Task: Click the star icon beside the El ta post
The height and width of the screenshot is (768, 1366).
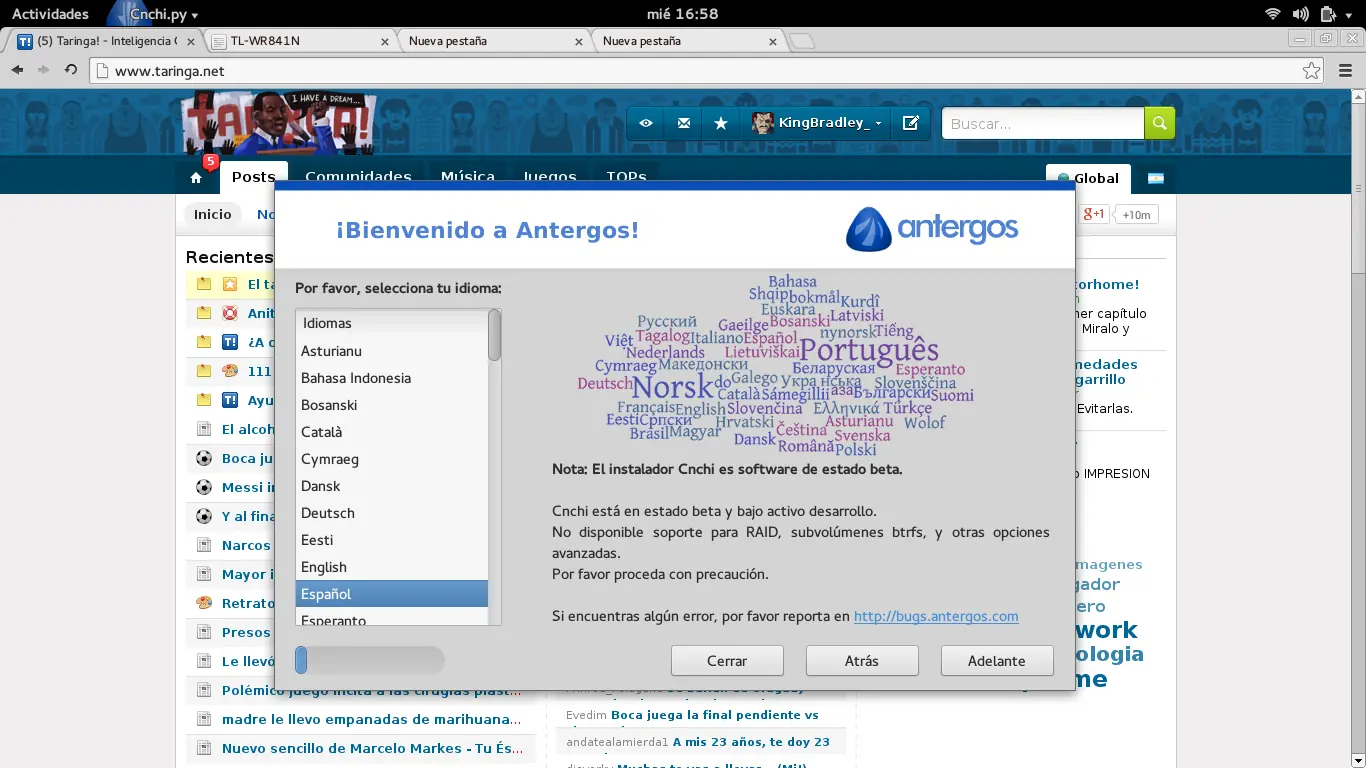Action: (230, 284)
